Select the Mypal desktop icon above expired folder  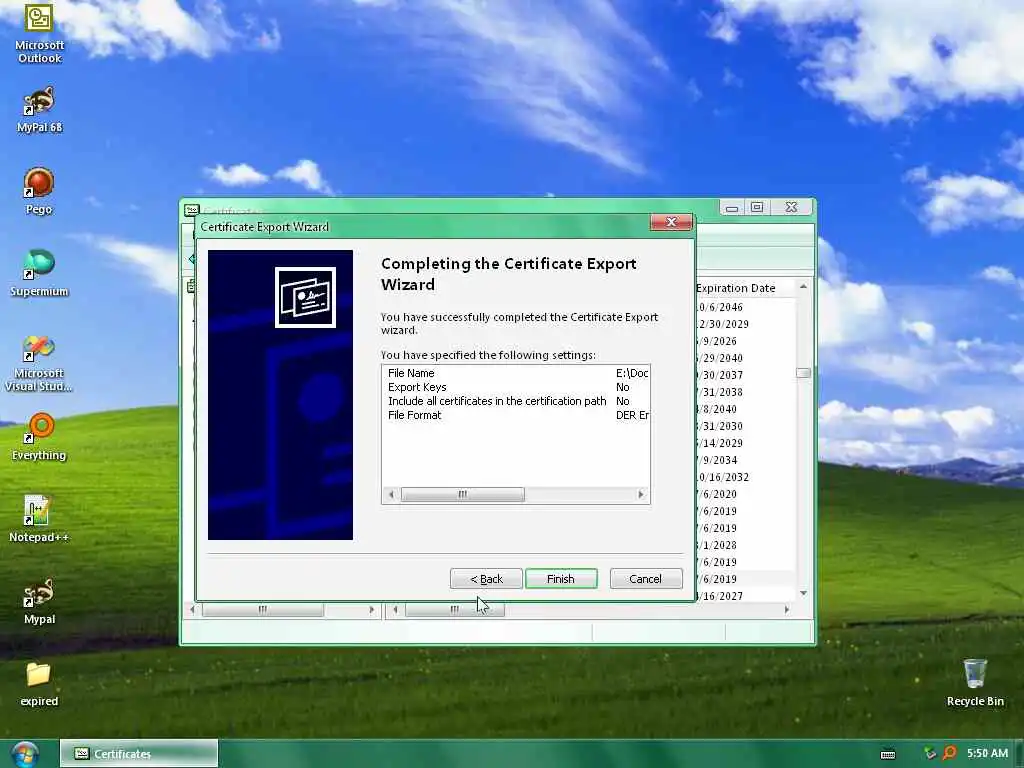39,601
